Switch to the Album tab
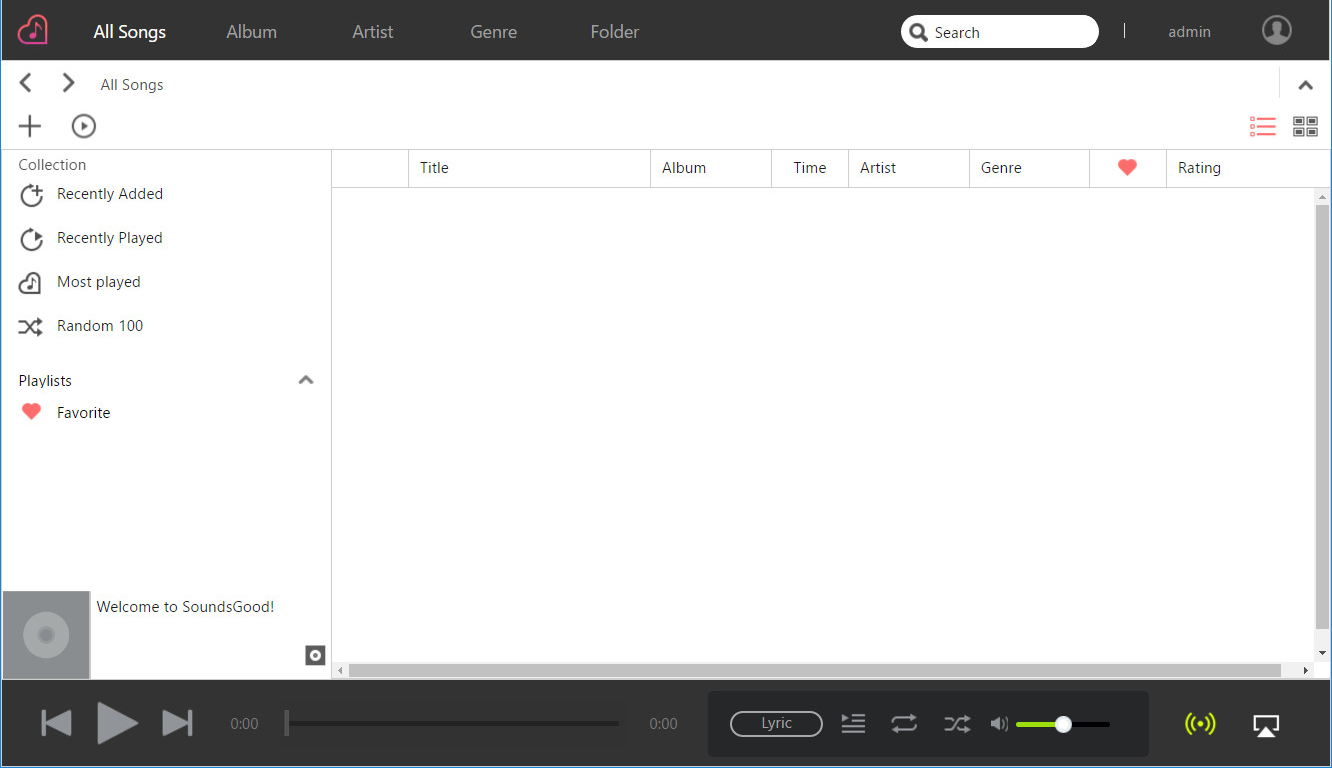This screenshot has width=1332, height=768. coord(251,32)
